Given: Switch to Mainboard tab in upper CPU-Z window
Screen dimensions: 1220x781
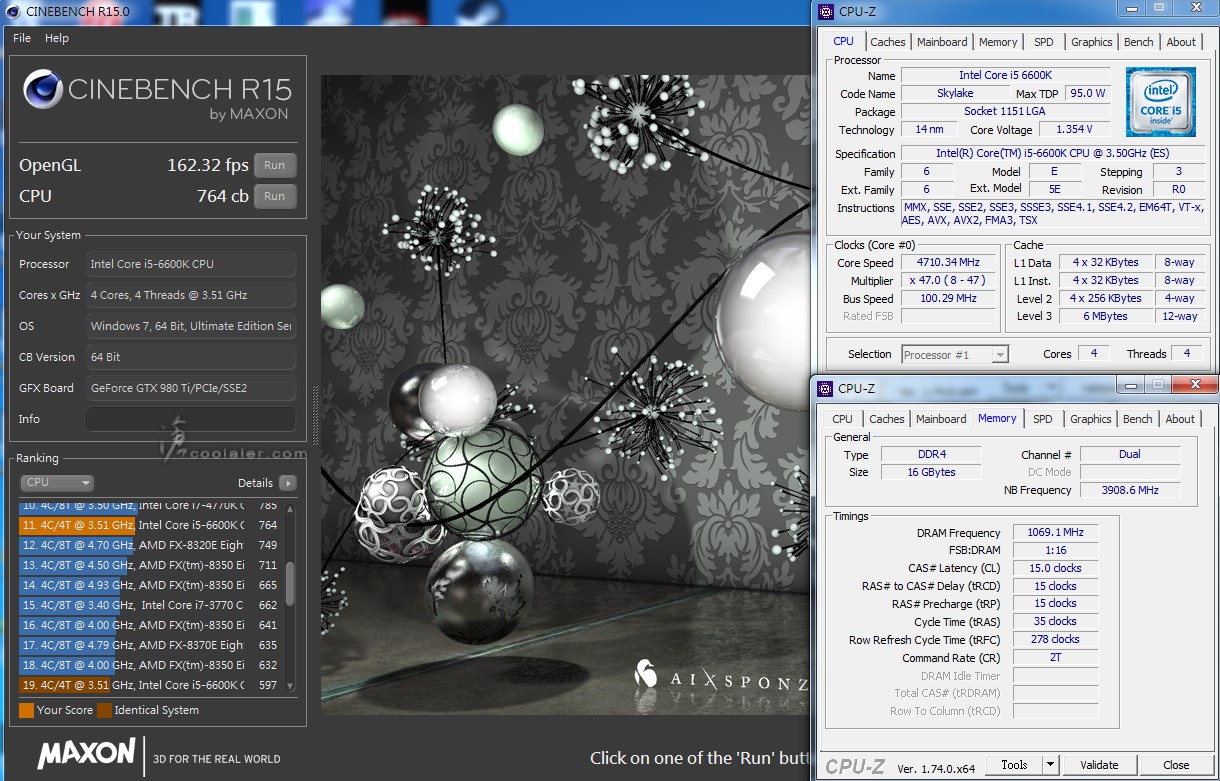Looking at the screenshot, I should [942, 42].
